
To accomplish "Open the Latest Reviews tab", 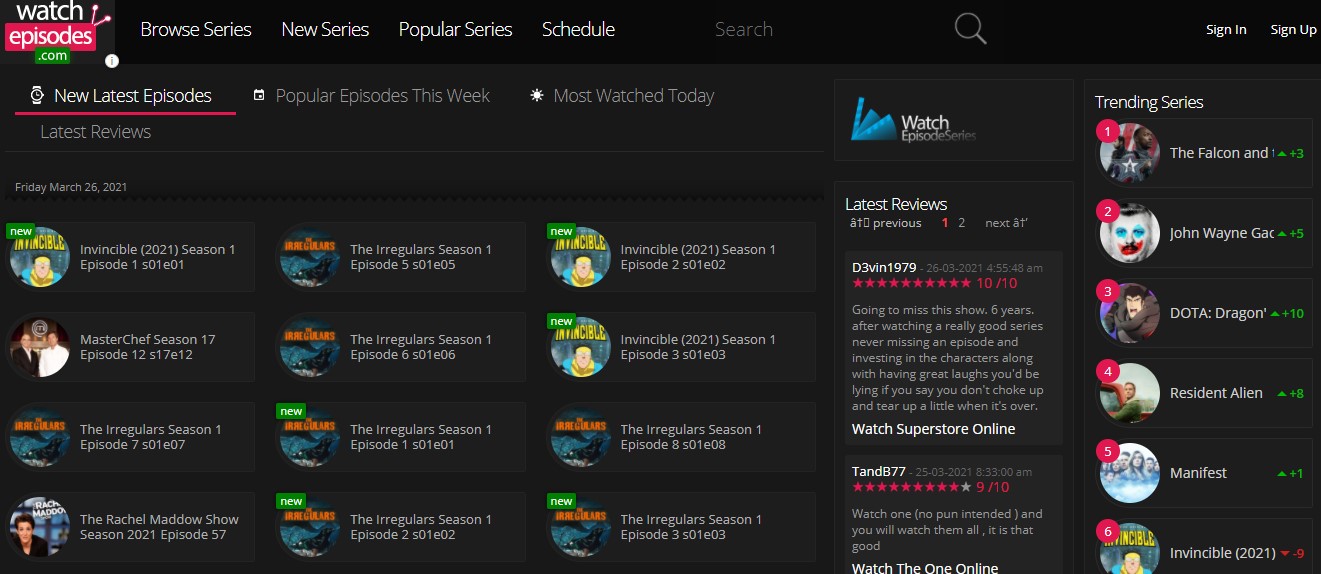I will 95,131.
